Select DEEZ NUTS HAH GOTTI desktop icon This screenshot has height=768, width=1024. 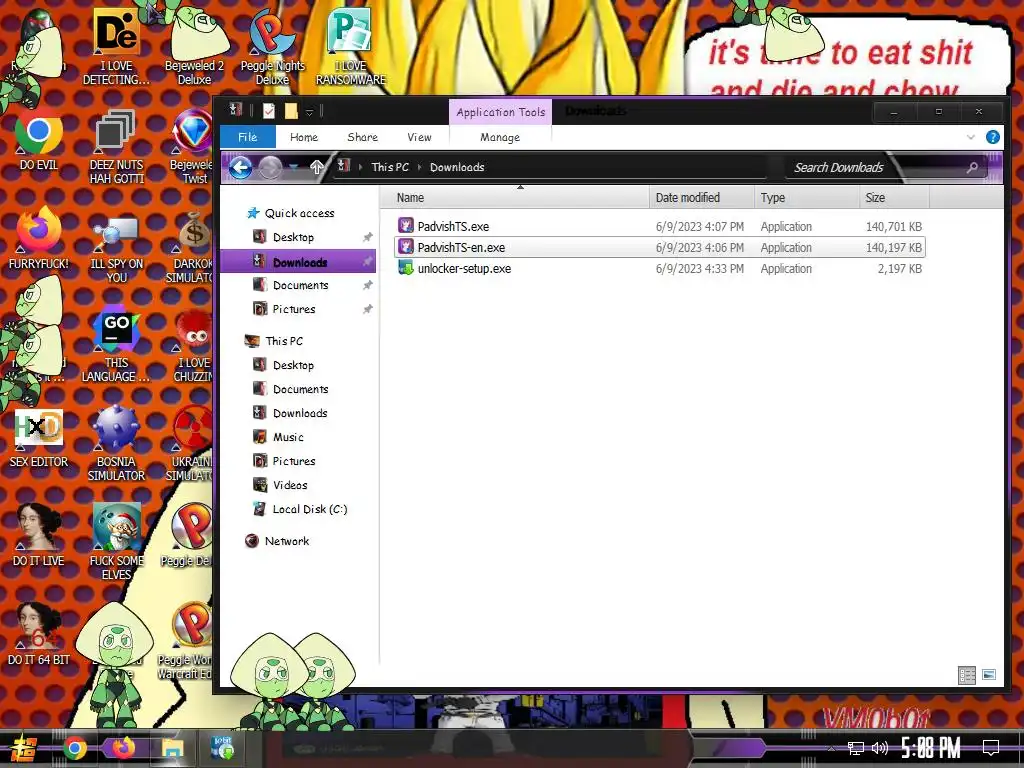[116, 147]
